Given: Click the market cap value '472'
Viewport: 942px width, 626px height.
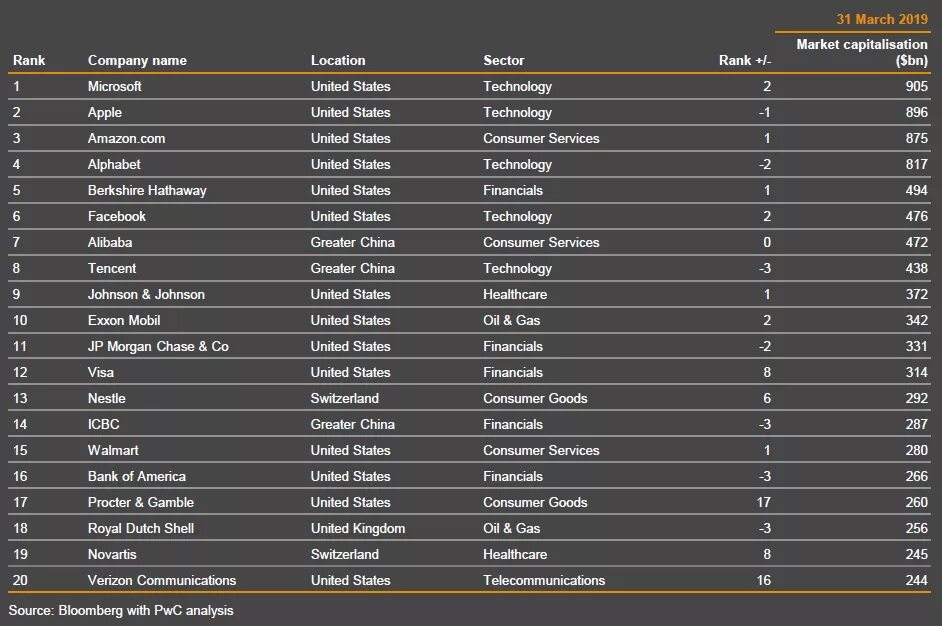Looking at the screenshot, I should click(916, 242).
